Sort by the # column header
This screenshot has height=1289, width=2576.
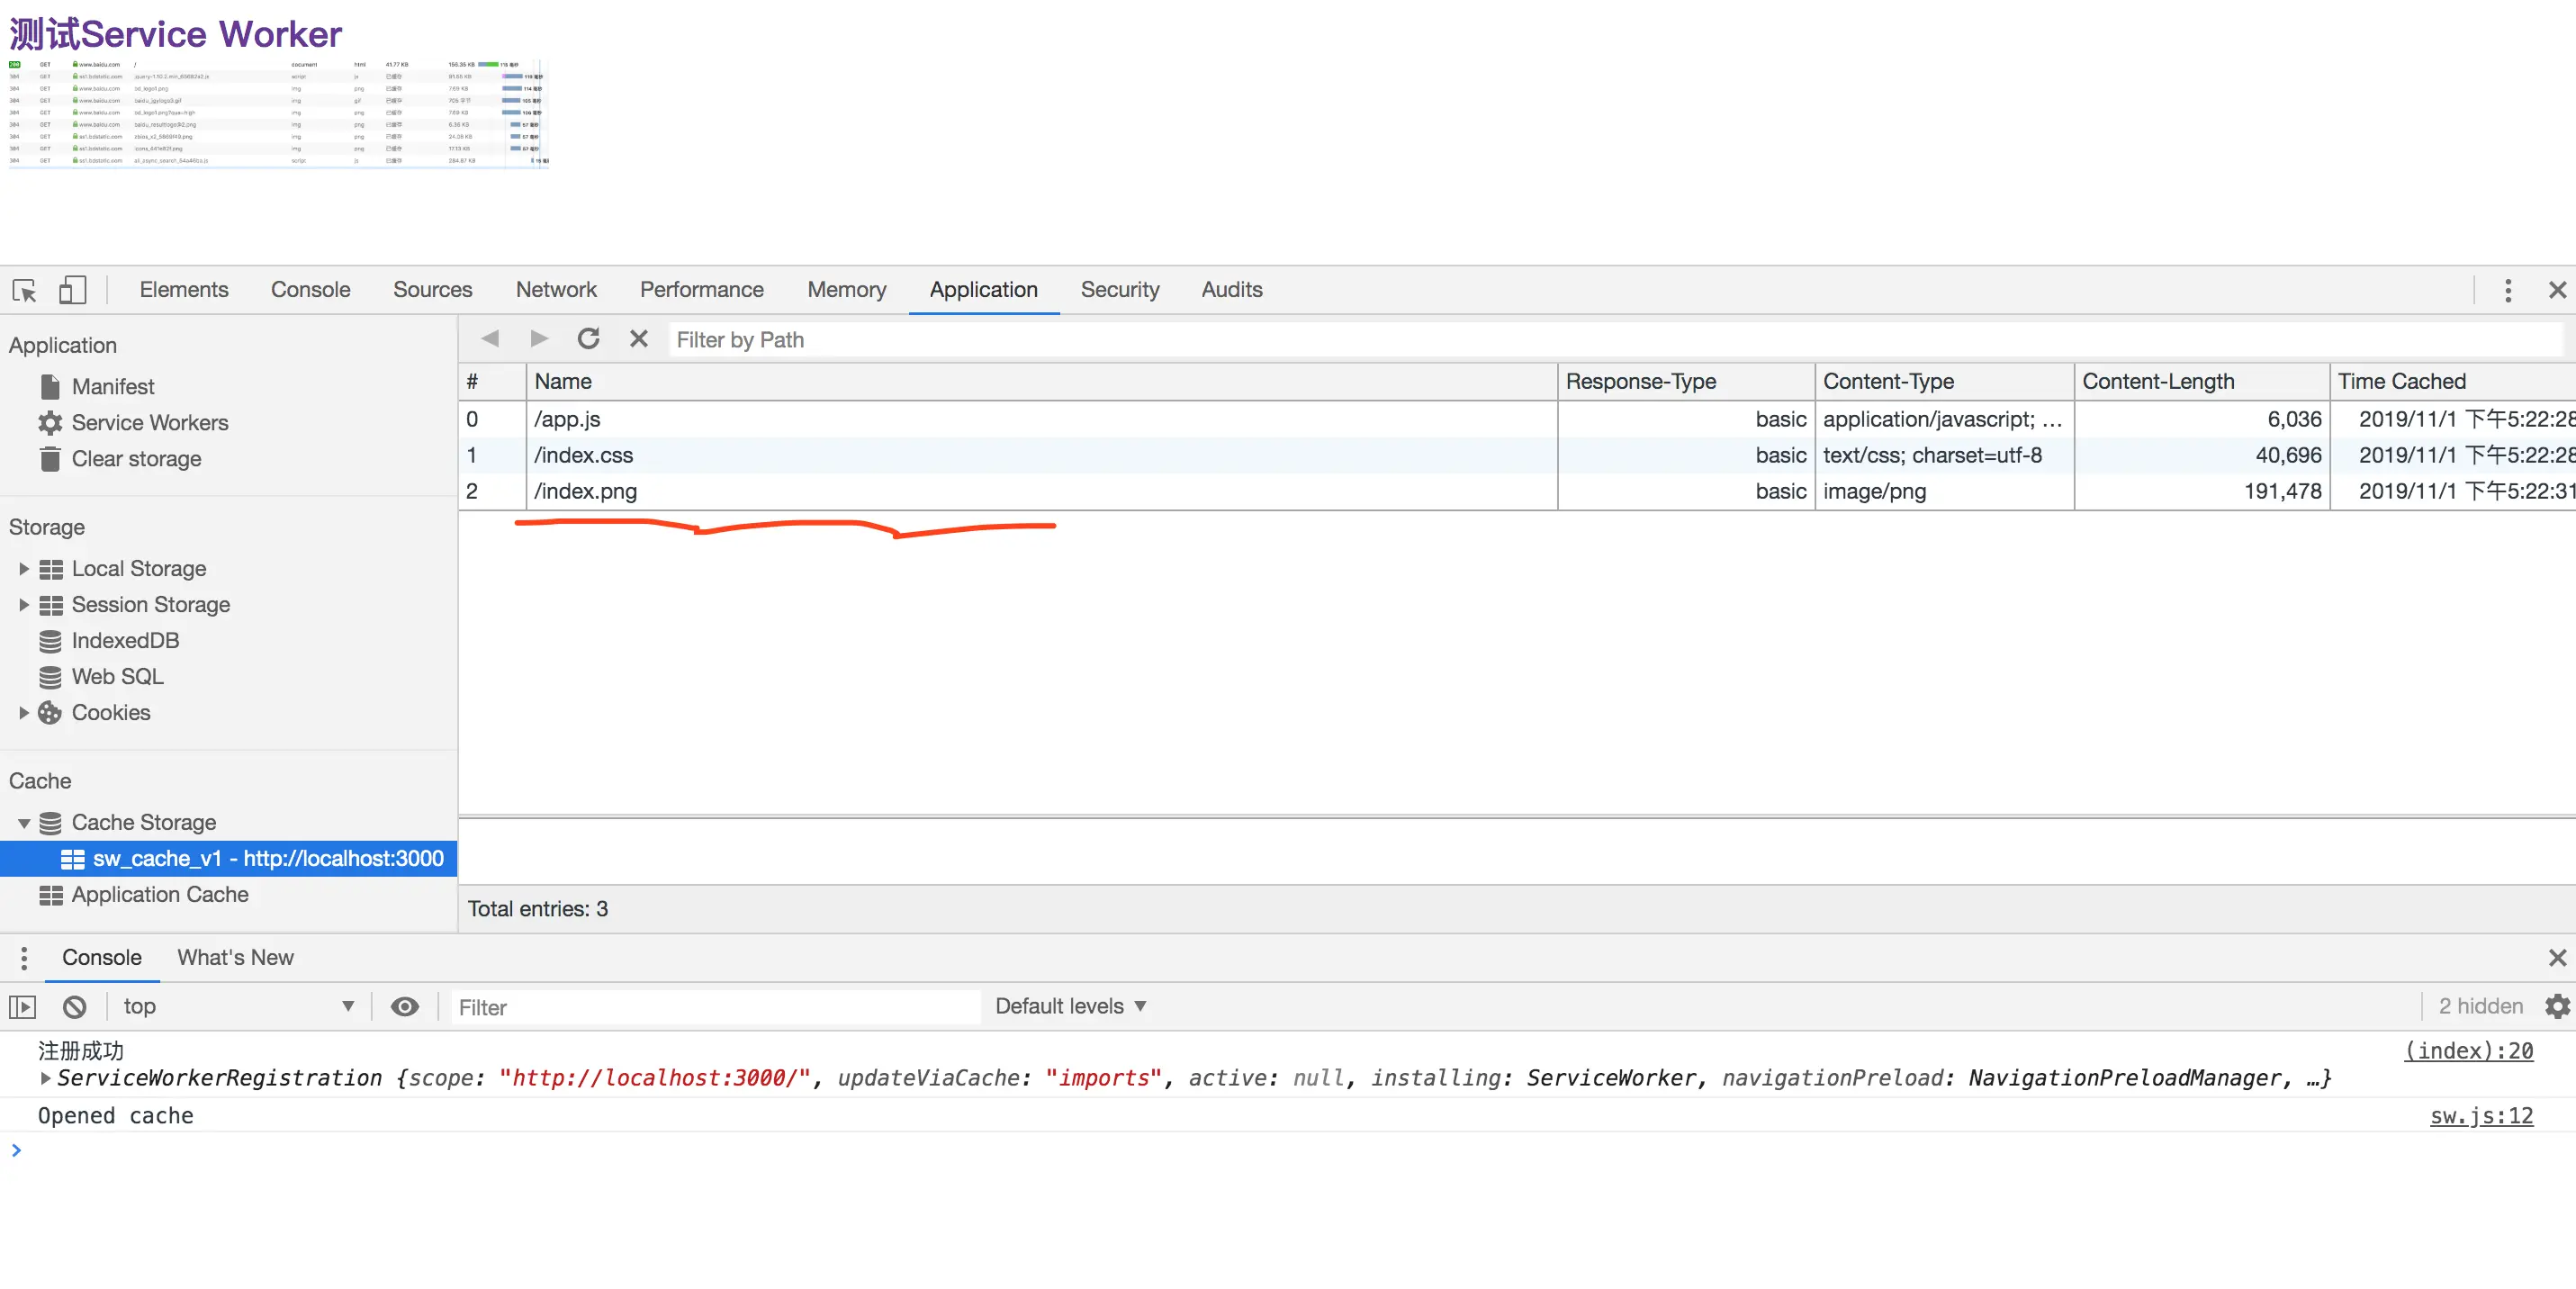tap(492, 381)
